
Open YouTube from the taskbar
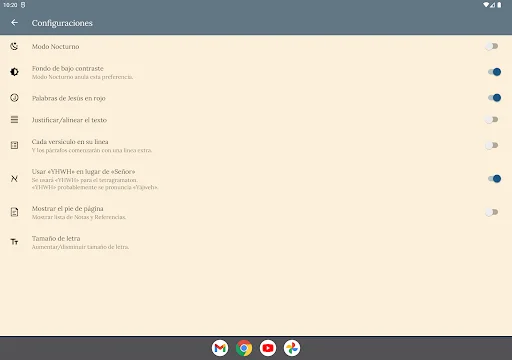tap(268, 348)
